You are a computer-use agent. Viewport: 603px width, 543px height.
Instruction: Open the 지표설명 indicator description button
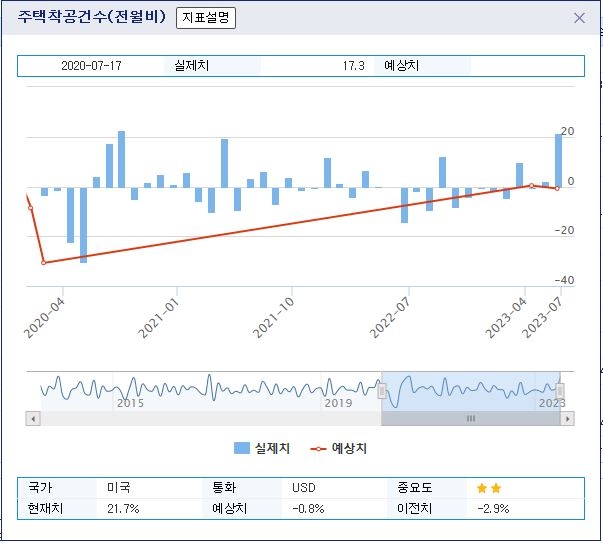pos(206,18)
